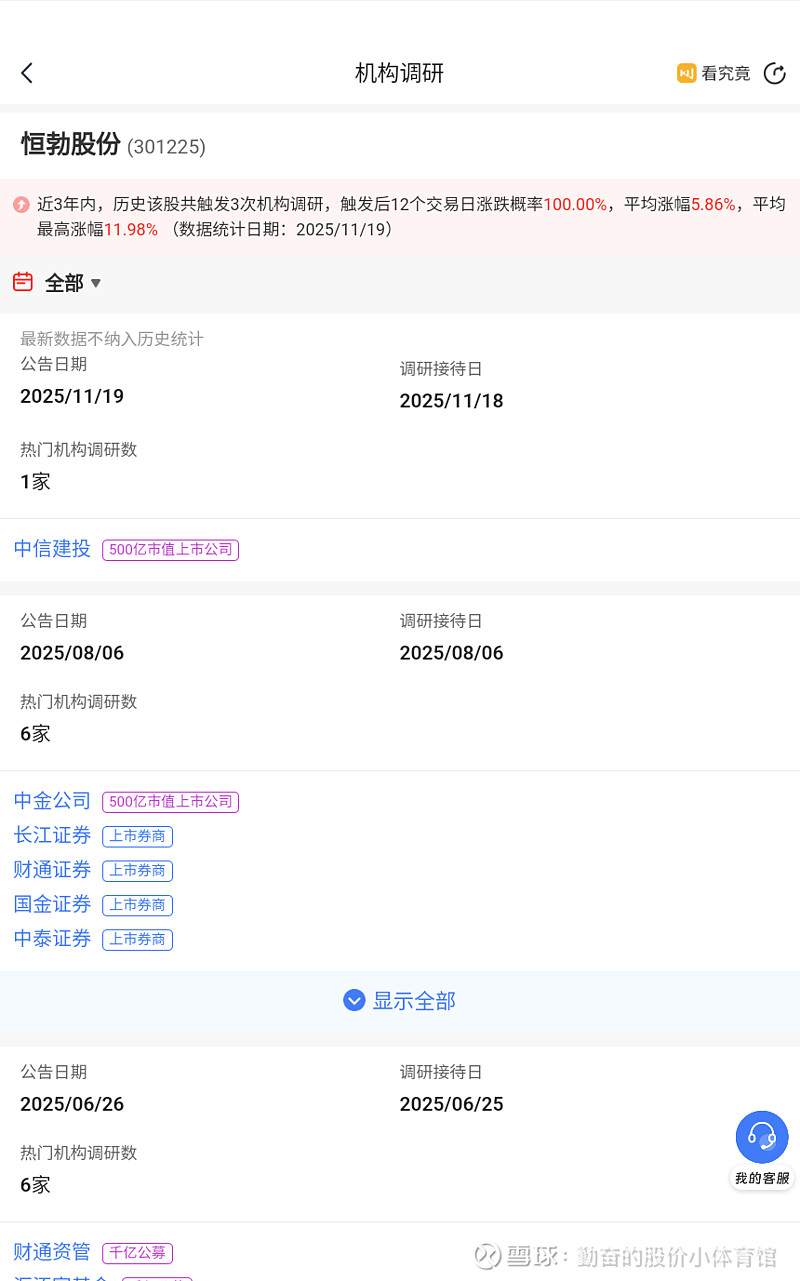Open 财通资管 institution link
The height and width of the screenshot is (1281, 800).
[x=52, y=1252]
